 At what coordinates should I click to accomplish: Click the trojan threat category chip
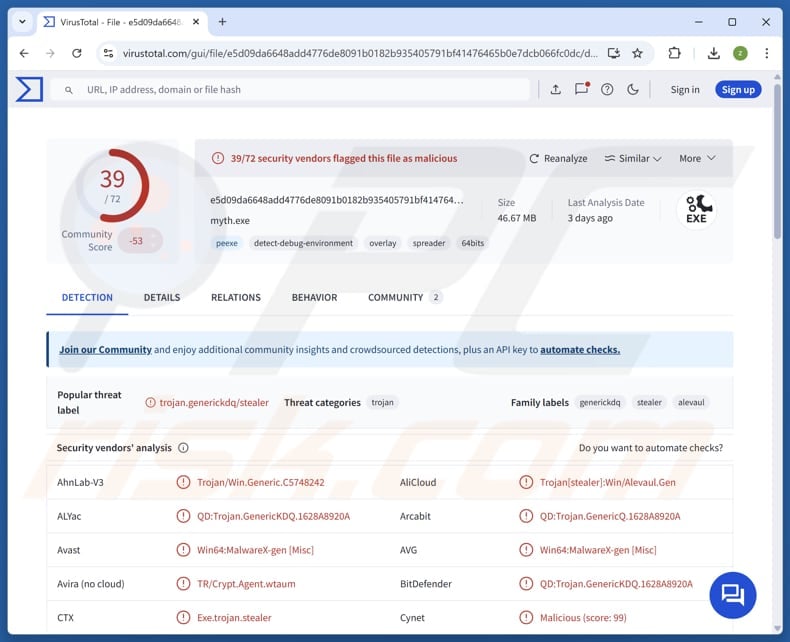[382, 403]
